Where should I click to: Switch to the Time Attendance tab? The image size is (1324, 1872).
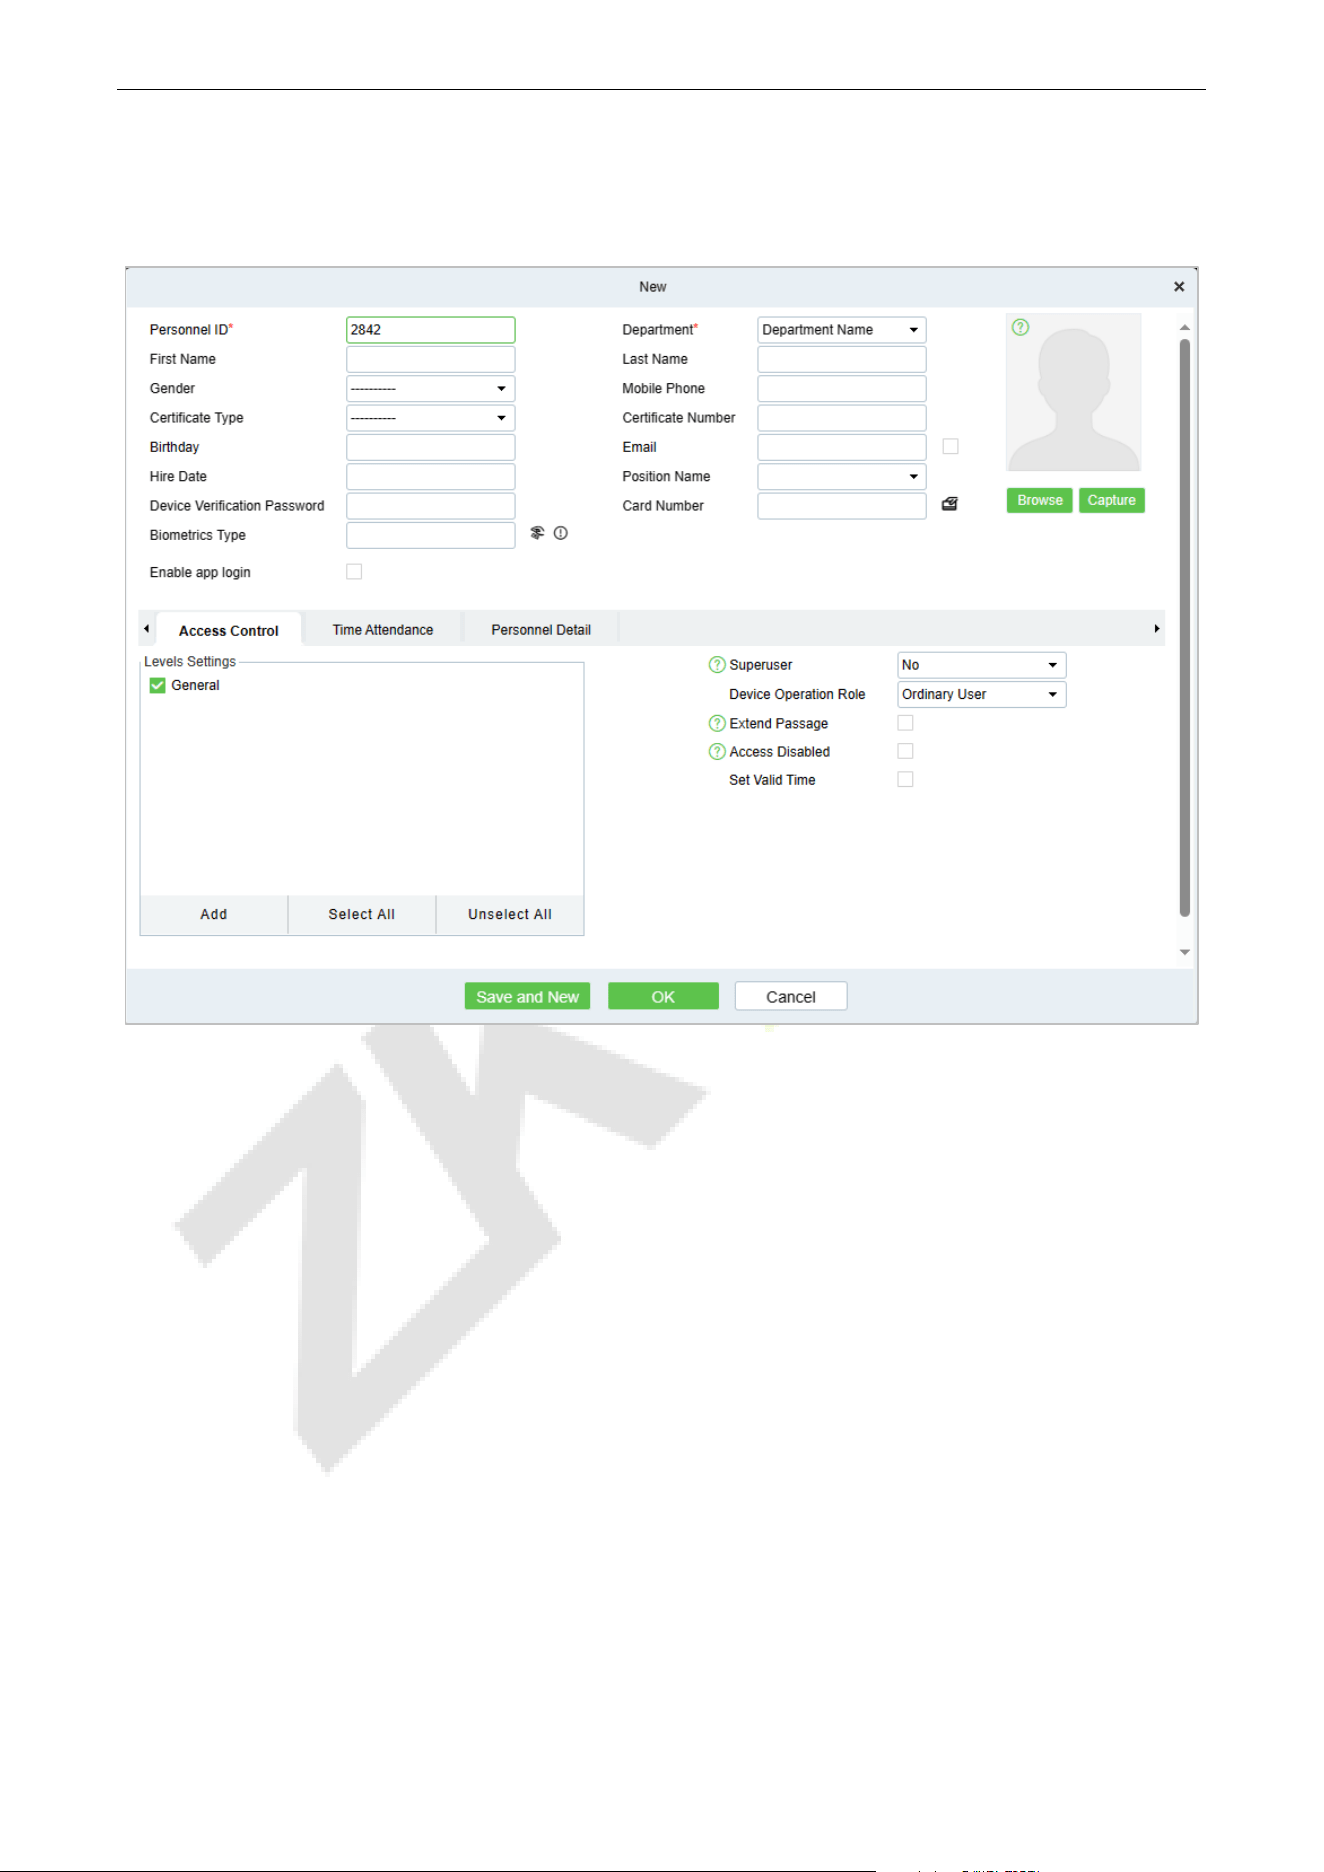[x=383, y=630]
